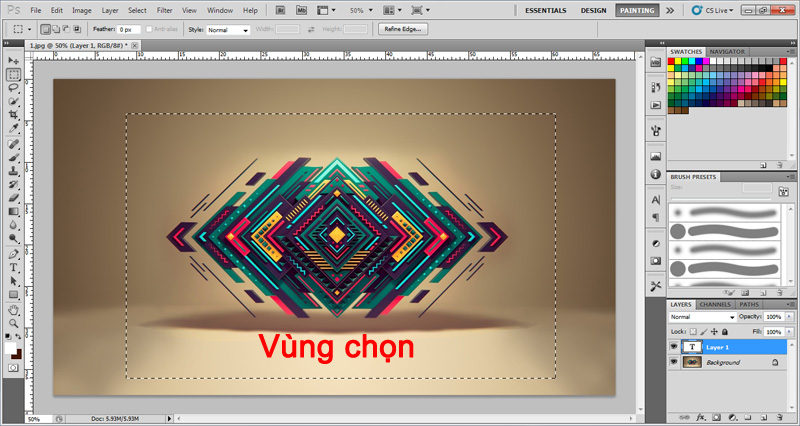This screenshot has width=800, height=426.
Task: Click the Refine Edge button
Action: point(403,29)
